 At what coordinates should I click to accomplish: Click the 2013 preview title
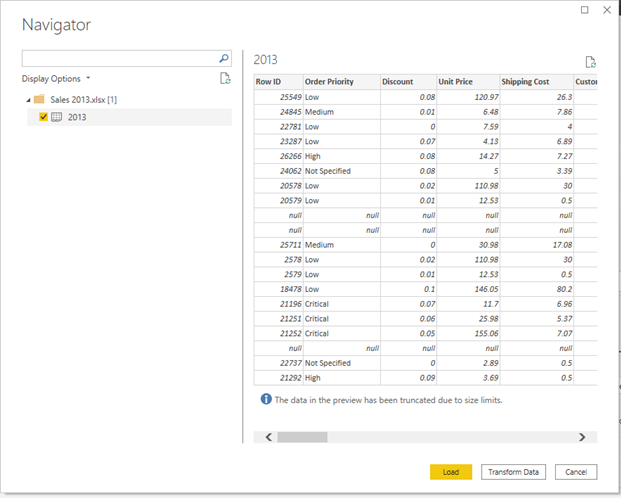point(265,60)
